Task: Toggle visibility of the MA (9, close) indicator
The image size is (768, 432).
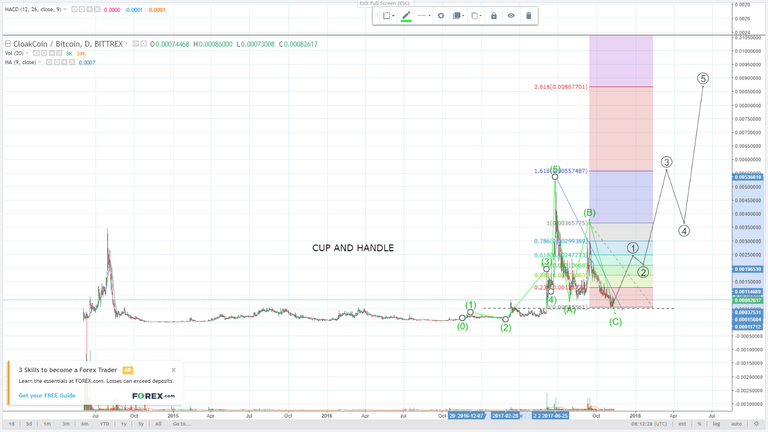Action: tap(49, 62)
